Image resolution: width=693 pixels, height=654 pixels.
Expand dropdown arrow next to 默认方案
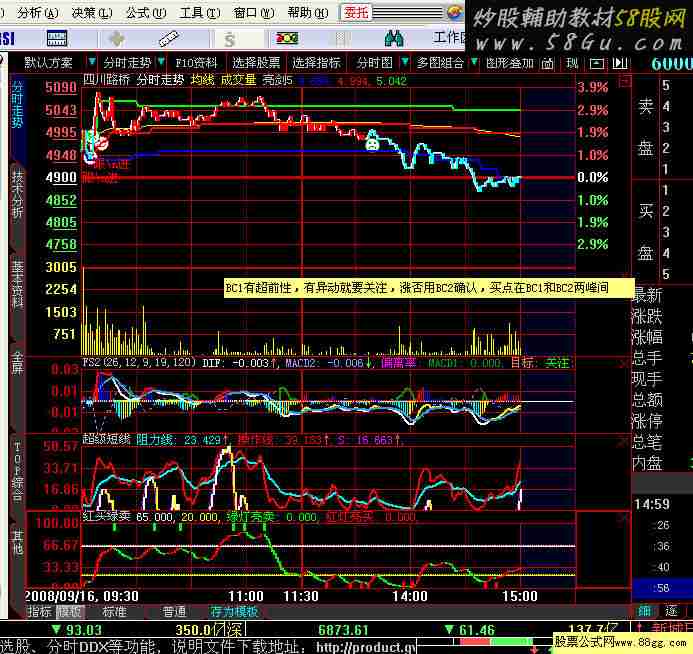(91, 62)
